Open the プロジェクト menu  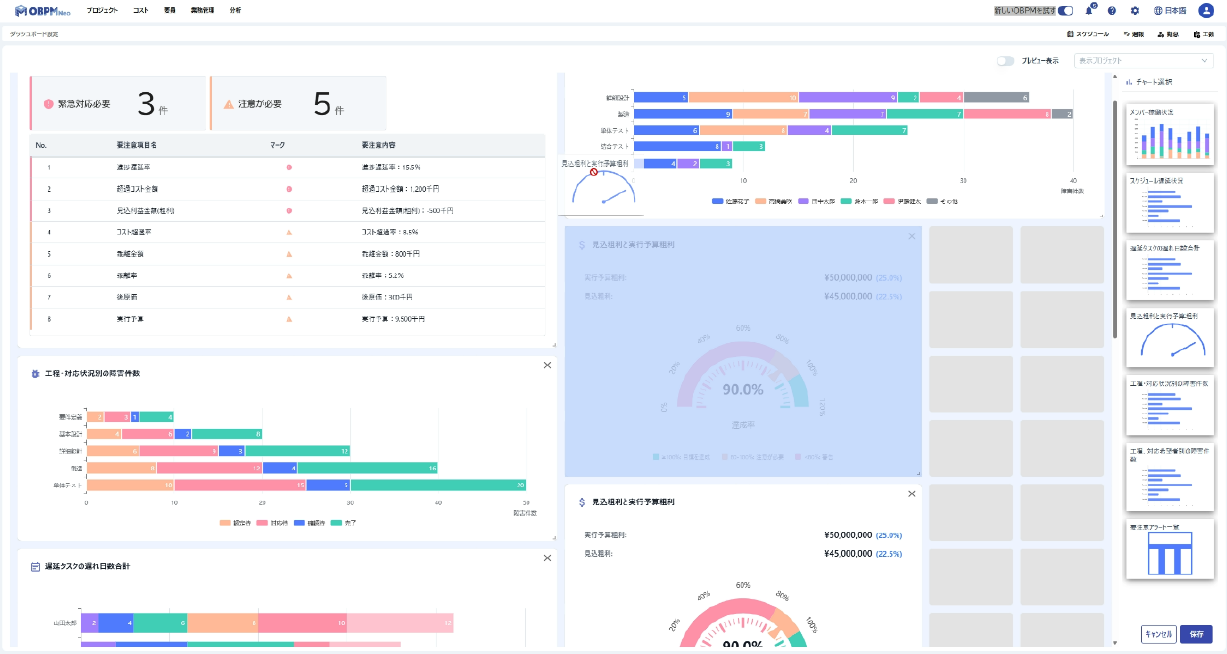[x=102, y=10]
